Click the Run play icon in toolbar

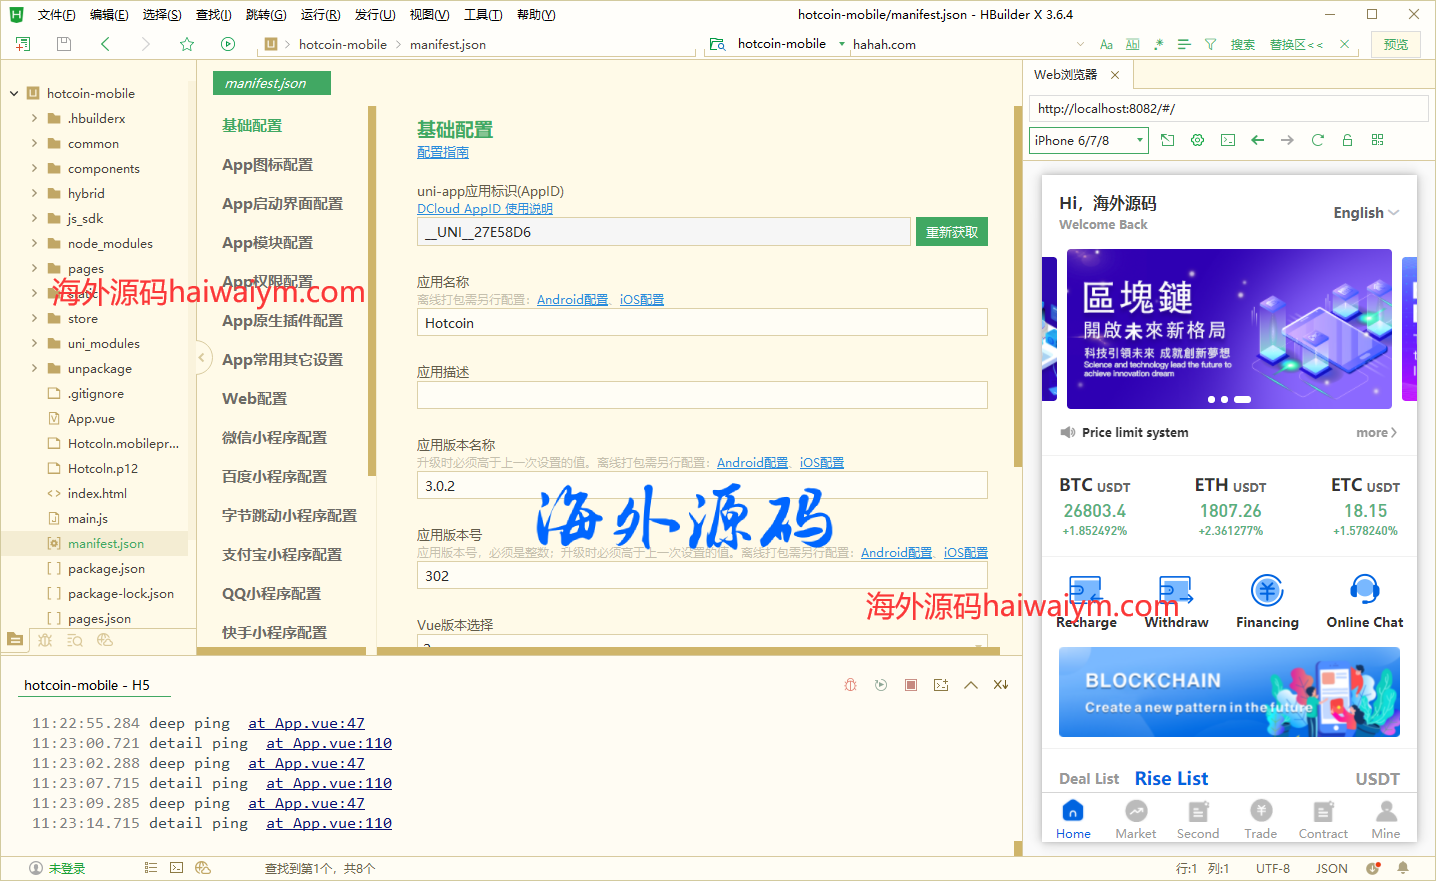click(228, 44)
